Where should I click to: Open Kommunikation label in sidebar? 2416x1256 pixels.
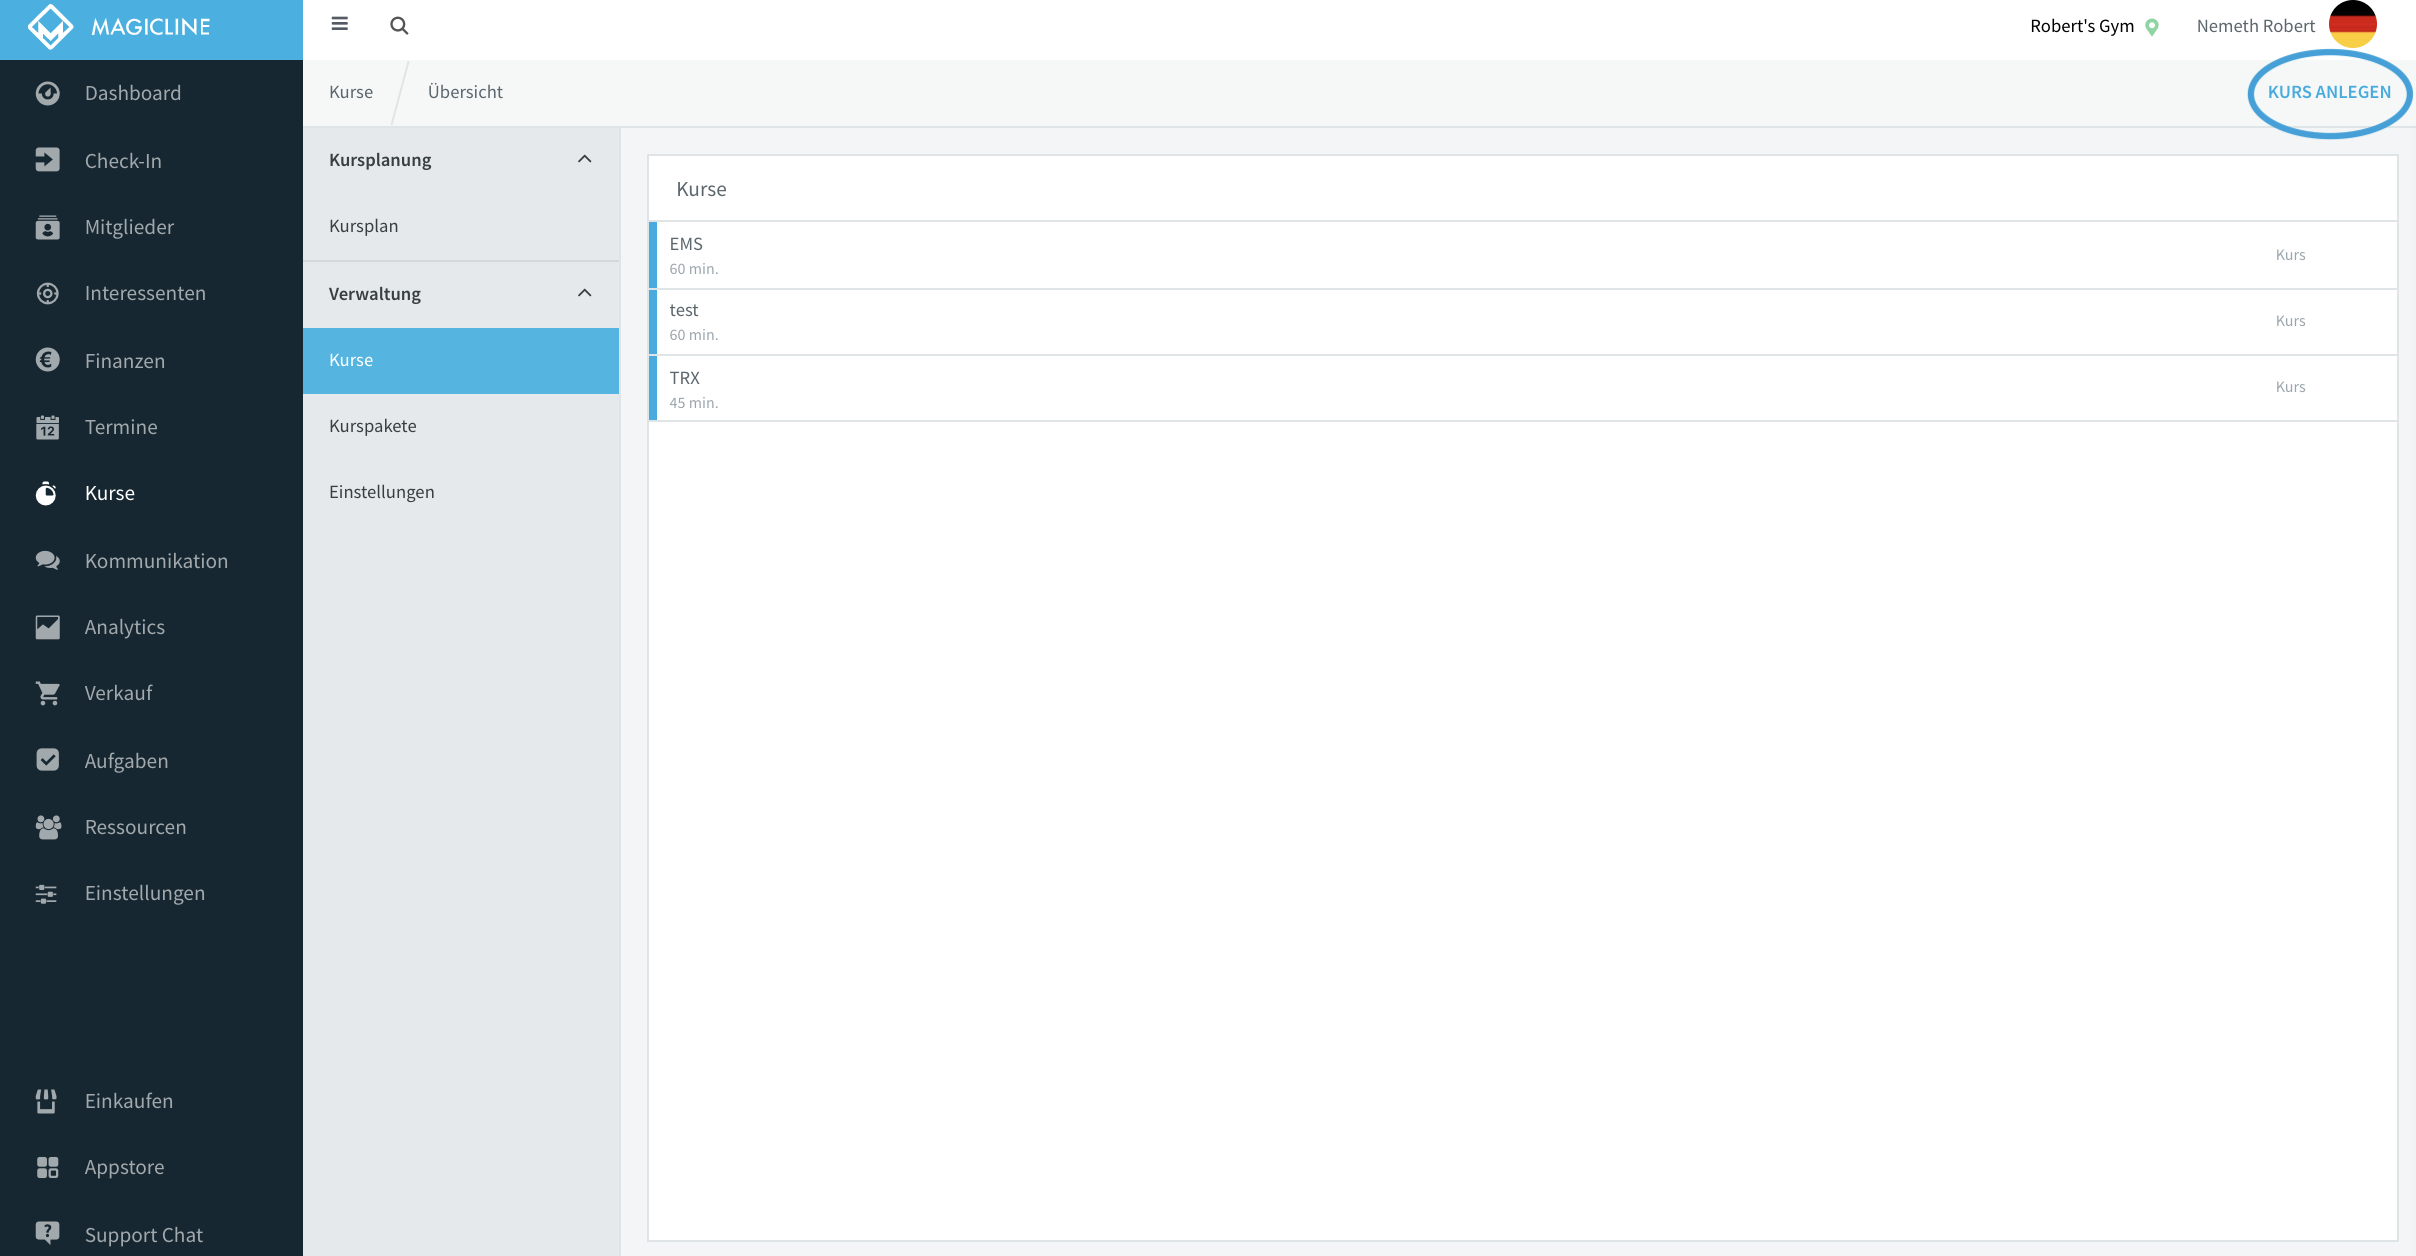point(156,561)
